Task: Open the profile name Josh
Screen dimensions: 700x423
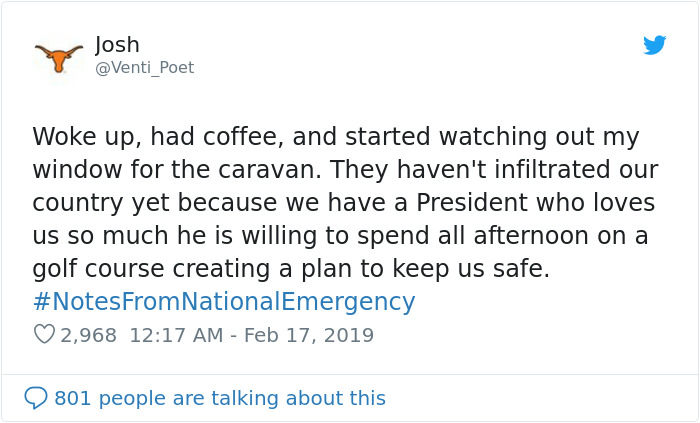Action: pyautogui.click(x=117, y=45)
